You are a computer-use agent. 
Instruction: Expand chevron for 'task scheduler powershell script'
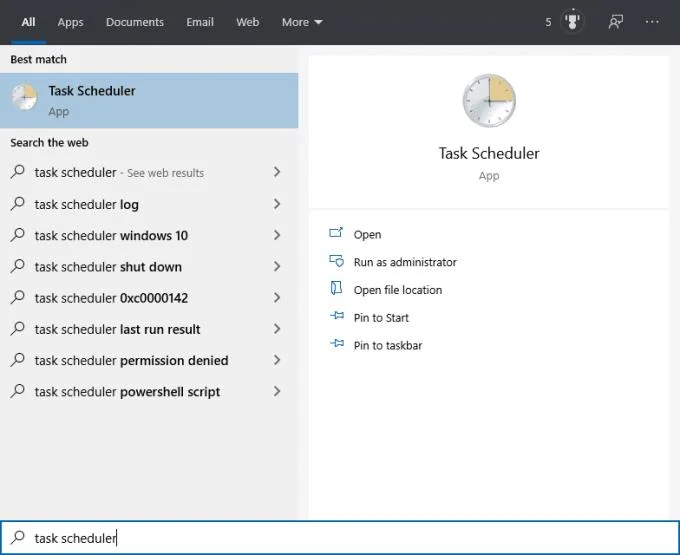pos(277,391)
